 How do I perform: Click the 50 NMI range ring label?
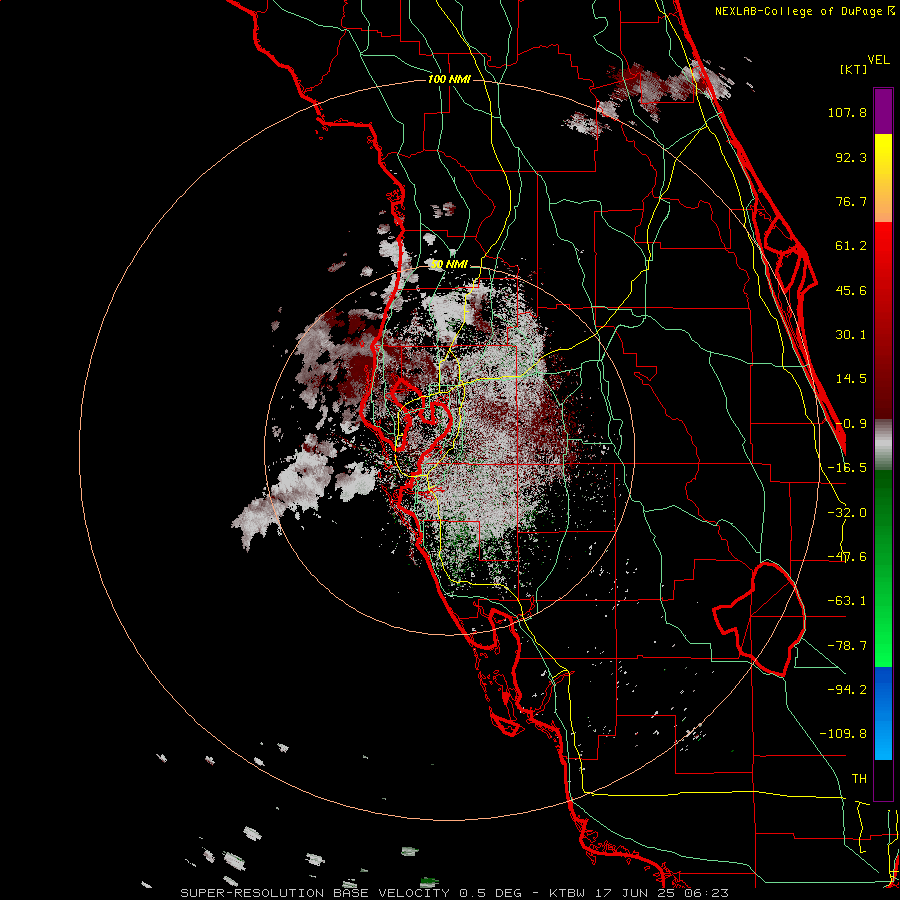coord(449,265)
